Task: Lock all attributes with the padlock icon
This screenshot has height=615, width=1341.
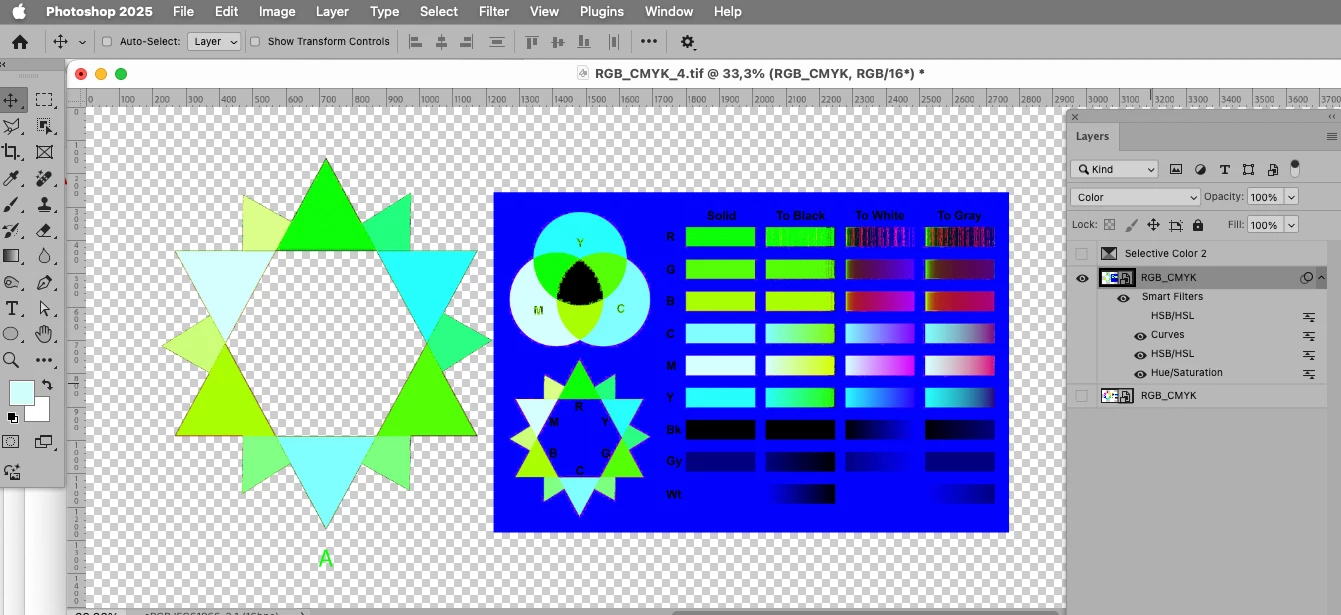Action: pos(1198,225)
